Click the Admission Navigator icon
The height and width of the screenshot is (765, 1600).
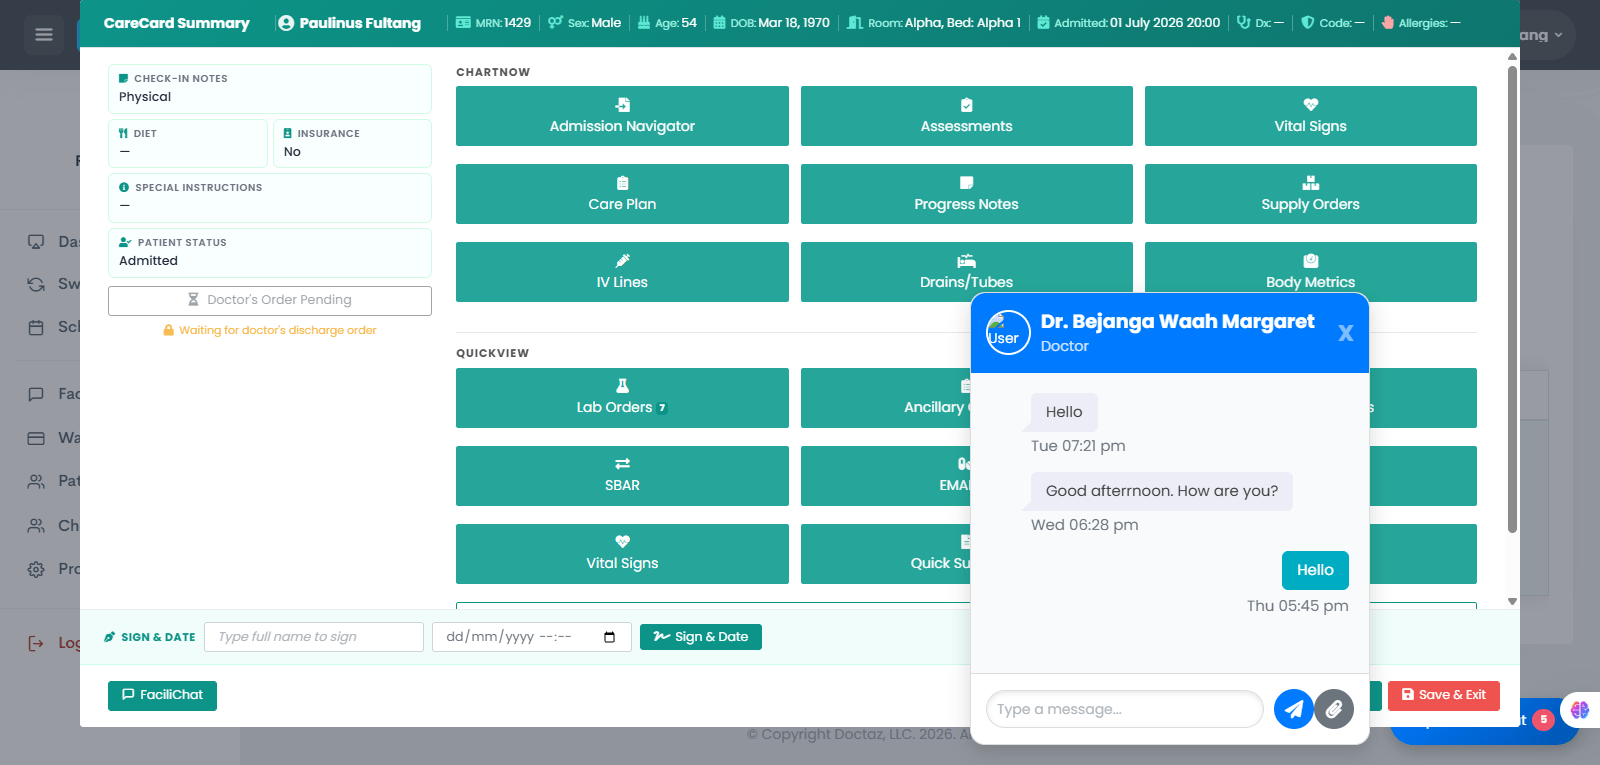[622, 105]
